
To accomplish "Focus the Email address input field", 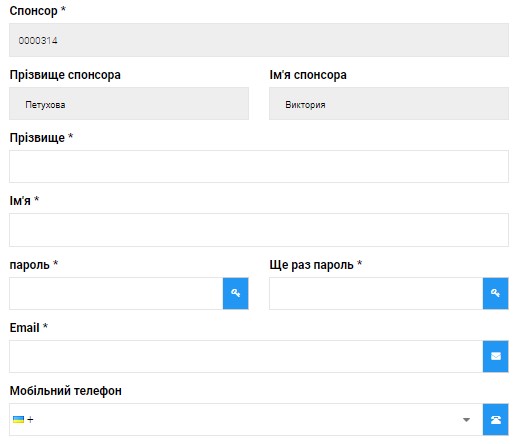I will (x=246, y=356).
